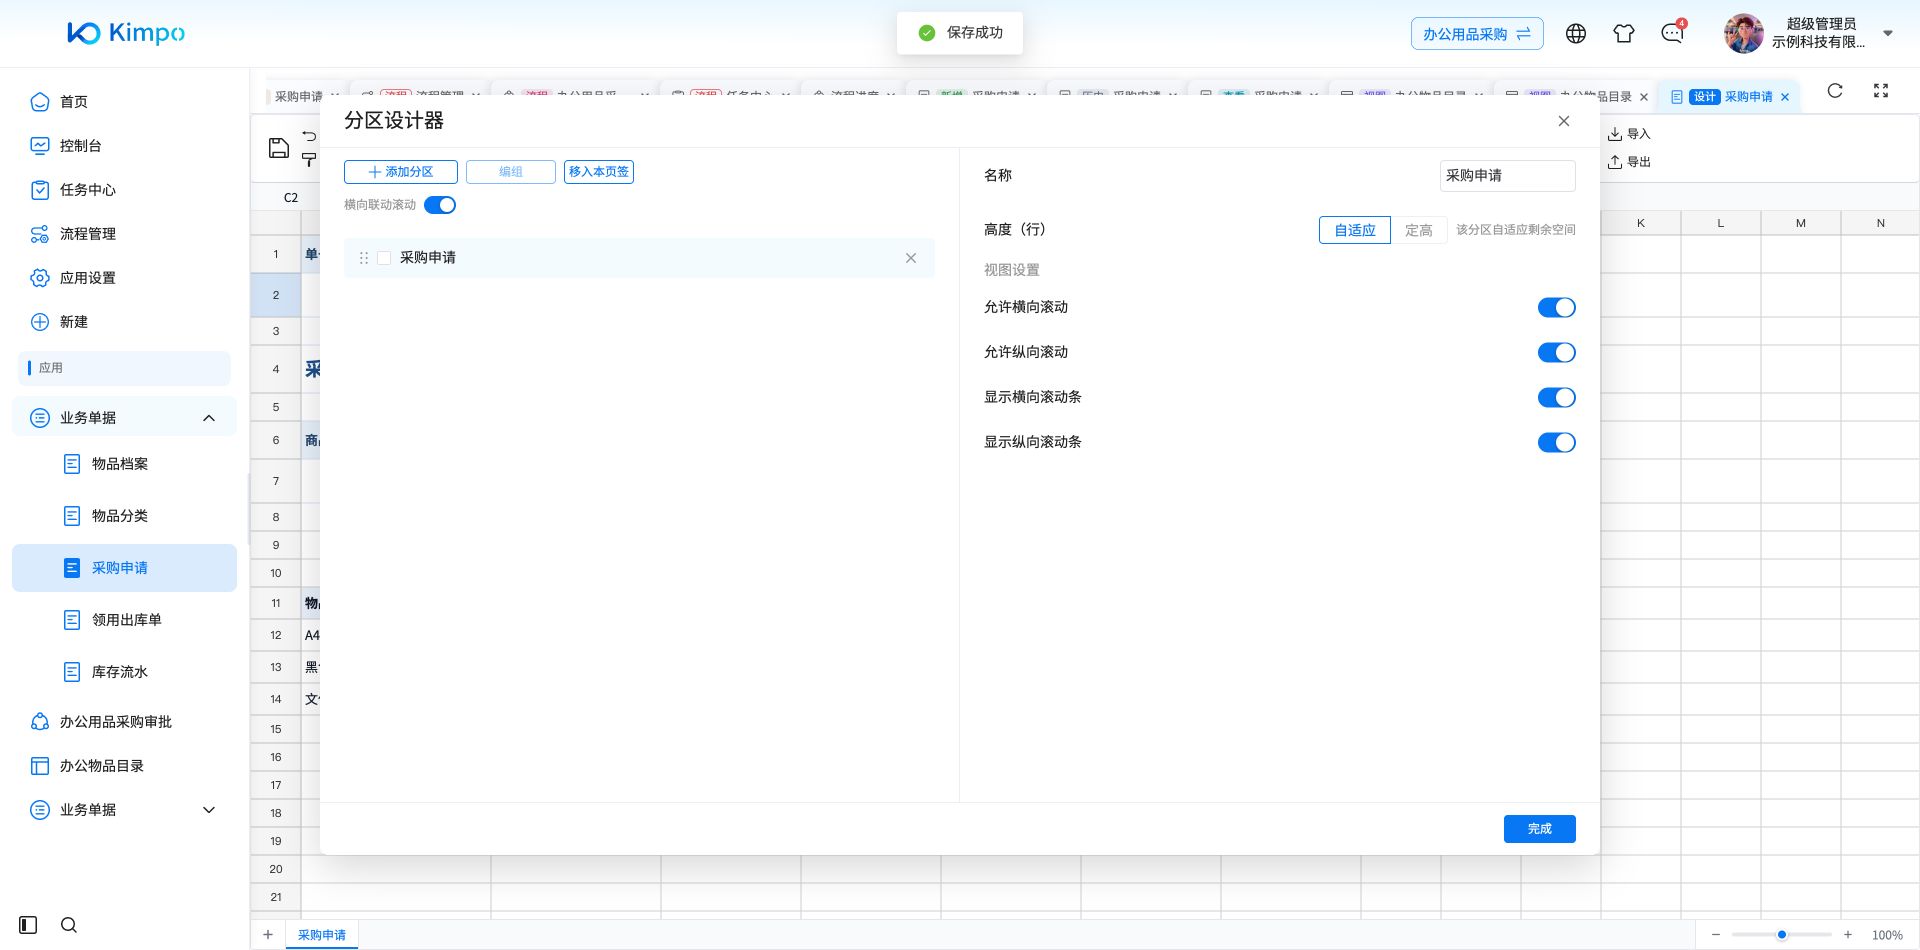Collapse the first 业务单据 group

coord(209,418)
